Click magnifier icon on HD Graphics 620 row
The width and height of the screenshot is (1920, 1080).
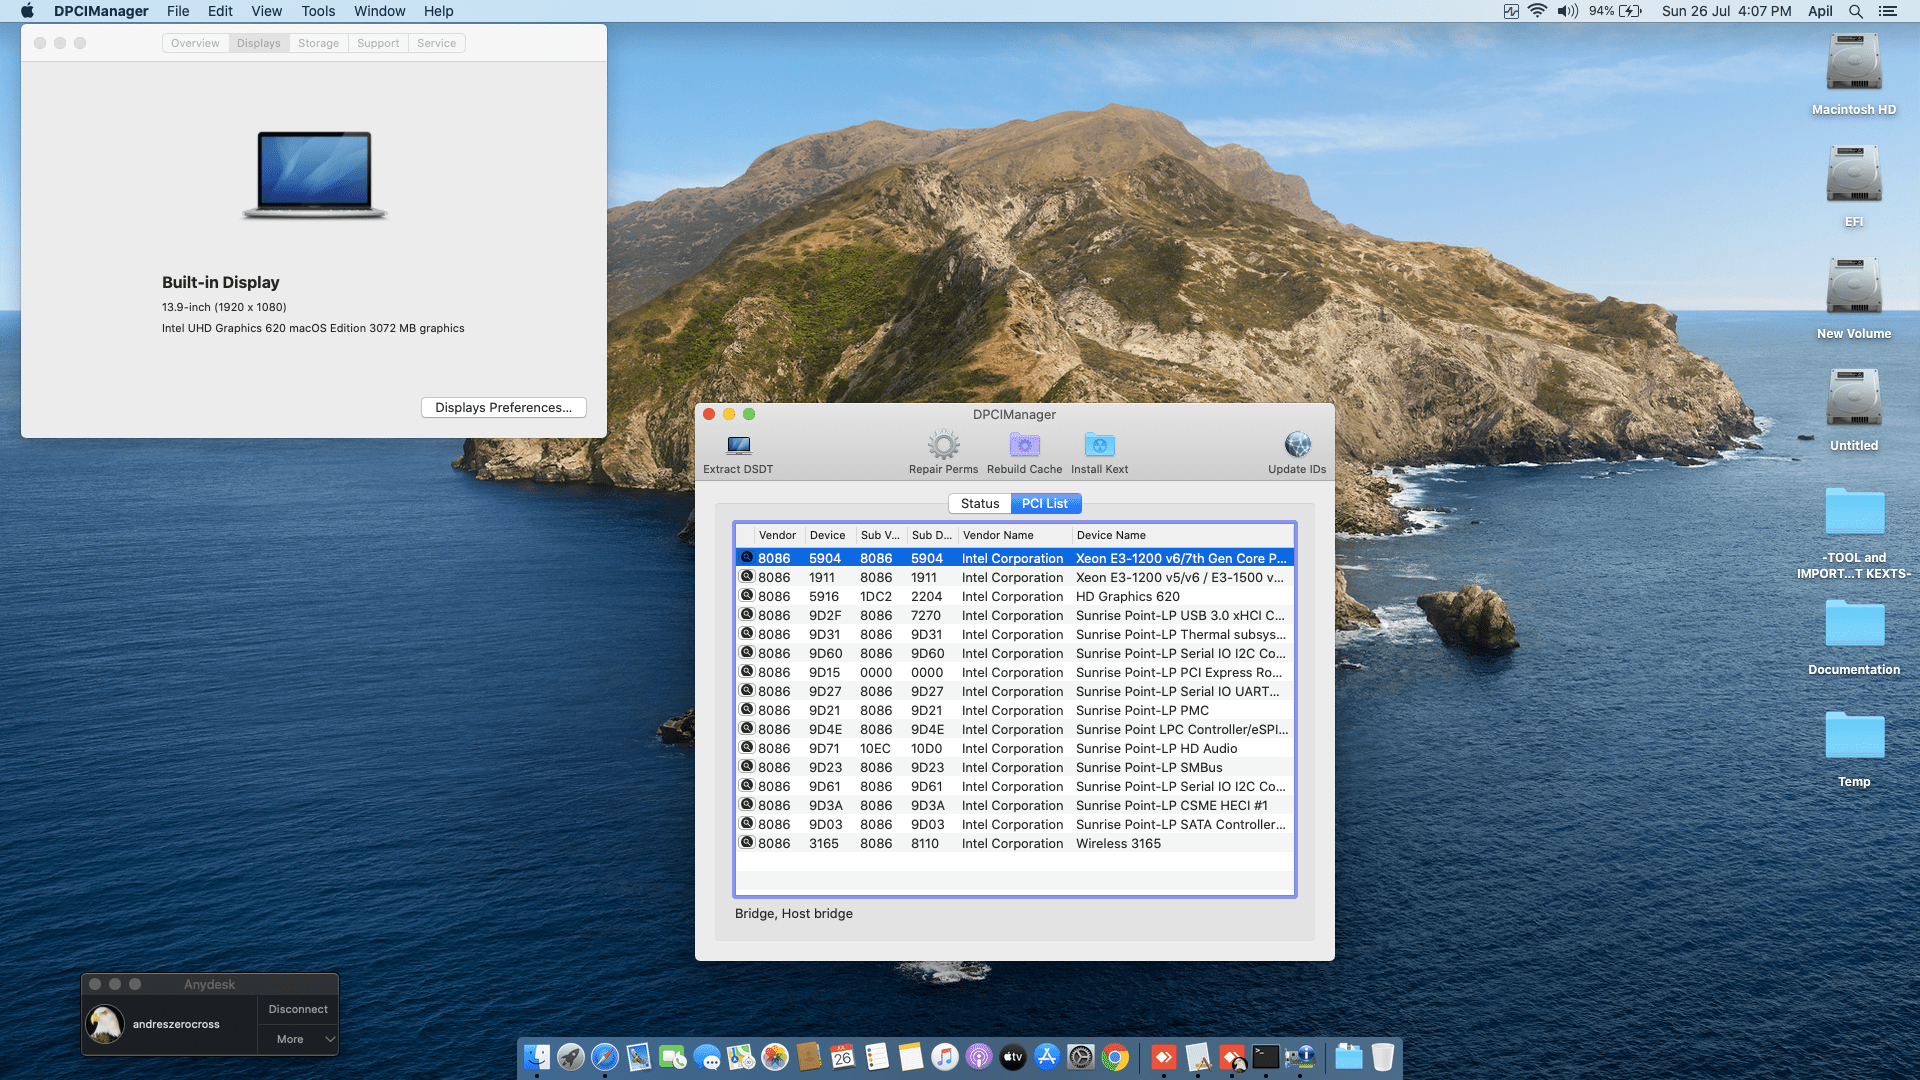point(746,596)
